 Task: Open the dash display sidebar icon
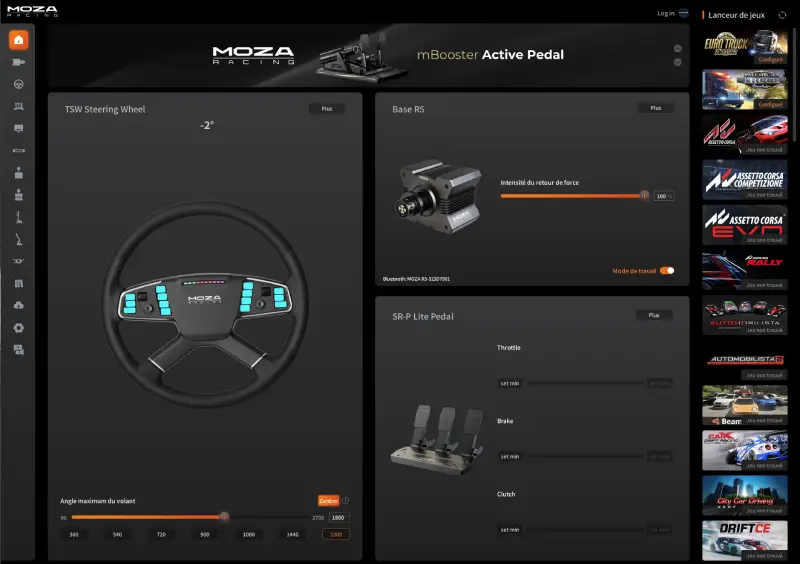coord(18,128)
